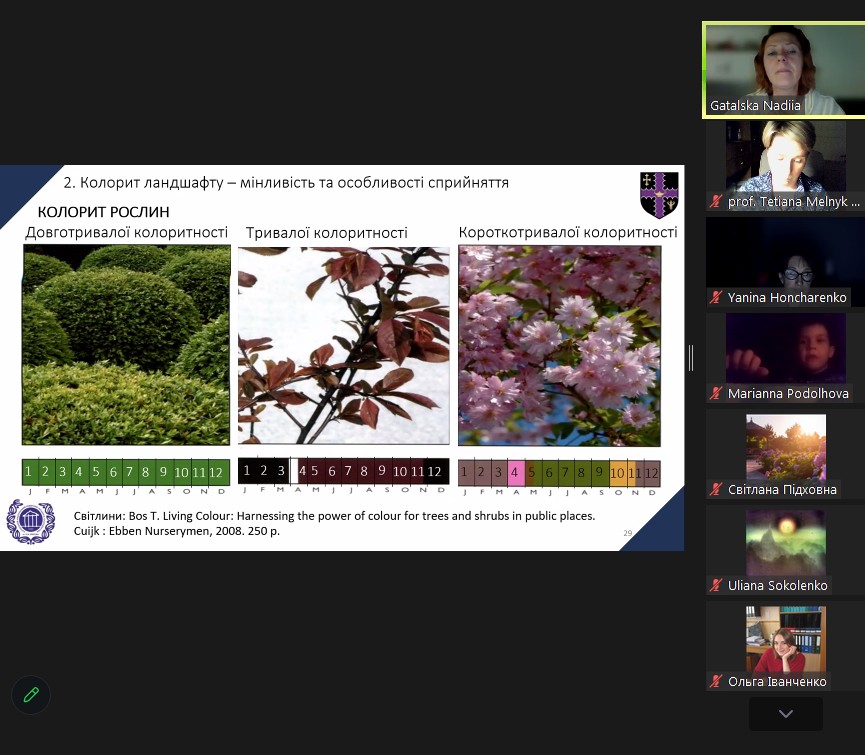Click muted mic icon beside Marianna Podolhova
865x755 pixels.
[x=716, y=394]
